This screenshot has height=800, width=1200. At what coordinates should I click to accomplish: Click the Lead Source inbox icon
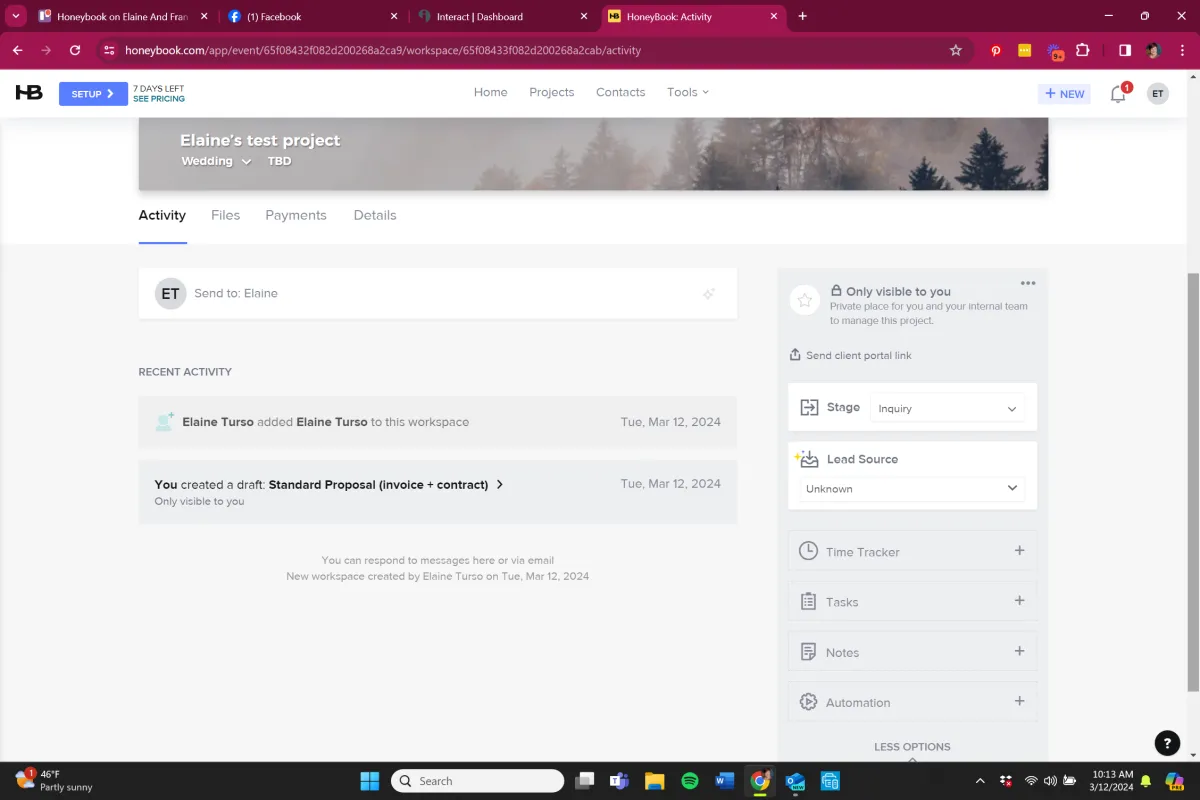[807, 459]
